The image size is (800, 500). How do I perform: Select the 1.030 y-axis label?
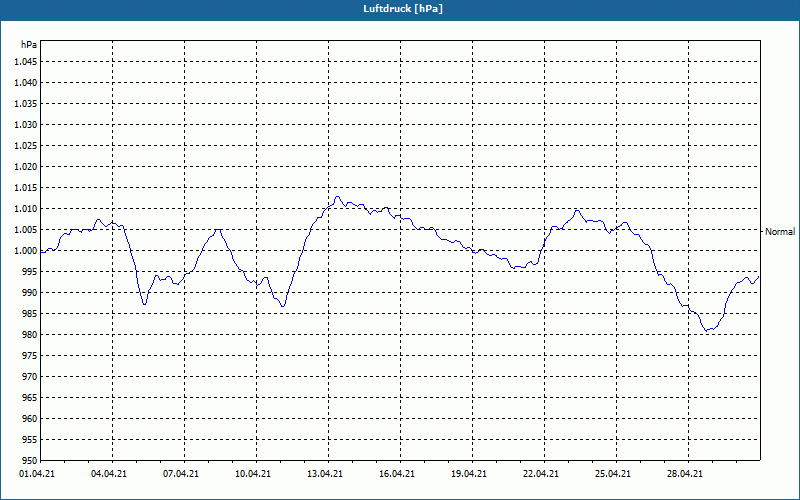26,124
